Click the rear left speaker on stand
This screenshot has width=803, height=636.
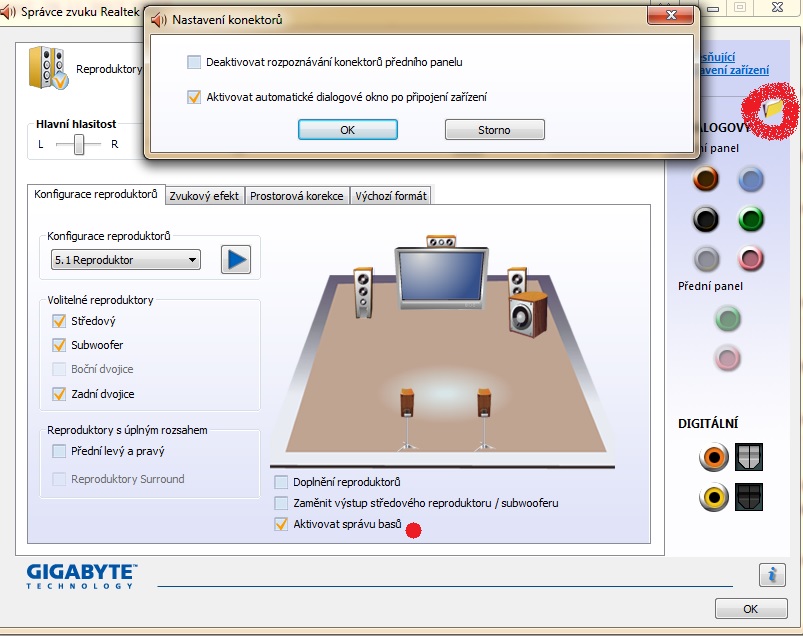point(407,419)
